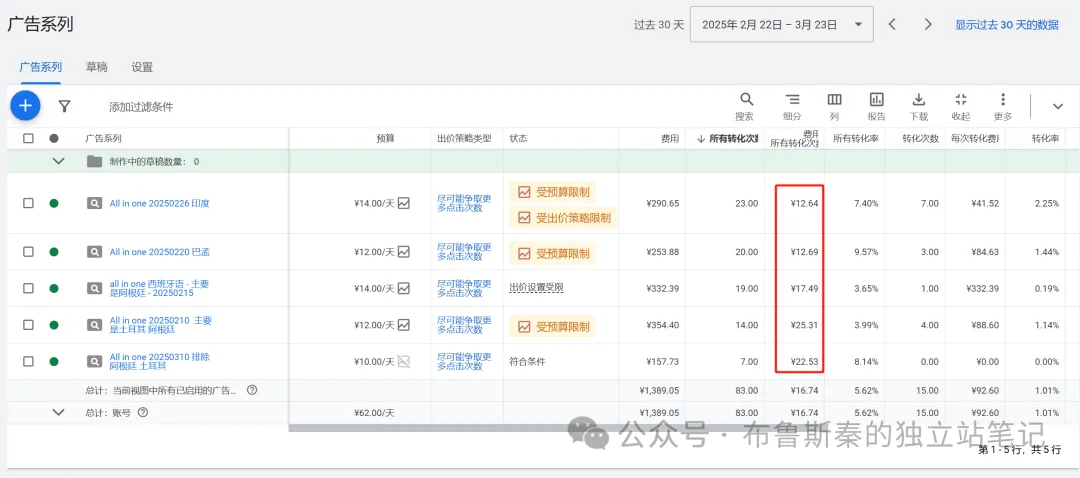This screenshot has height=478, width=1080.
Task: Click 受预算限制 badge for 巴孟 campaign
Action: [x=552, y=253]
